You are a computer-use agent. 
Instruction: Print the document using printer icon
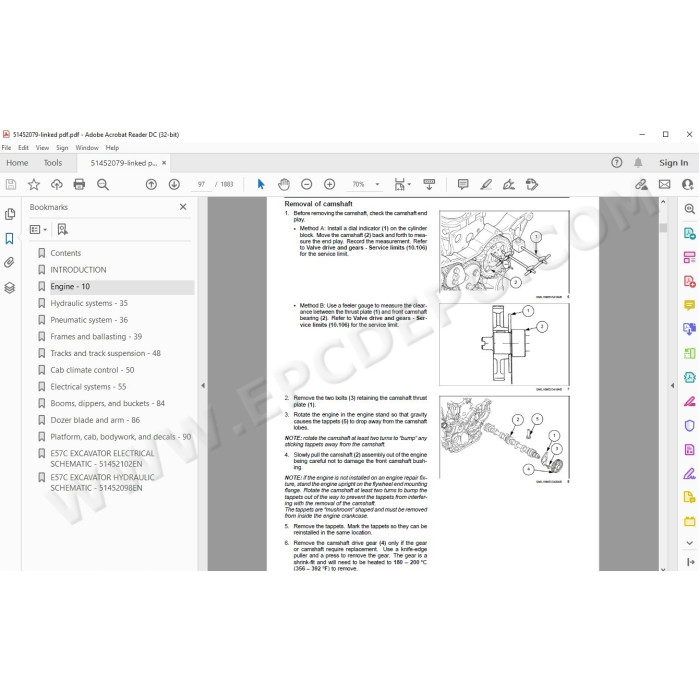79,184
